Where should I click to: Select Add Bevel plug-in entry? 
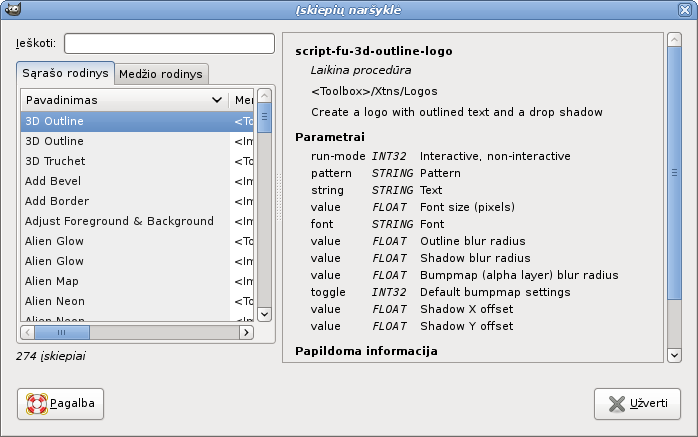[x=53, y=181]
